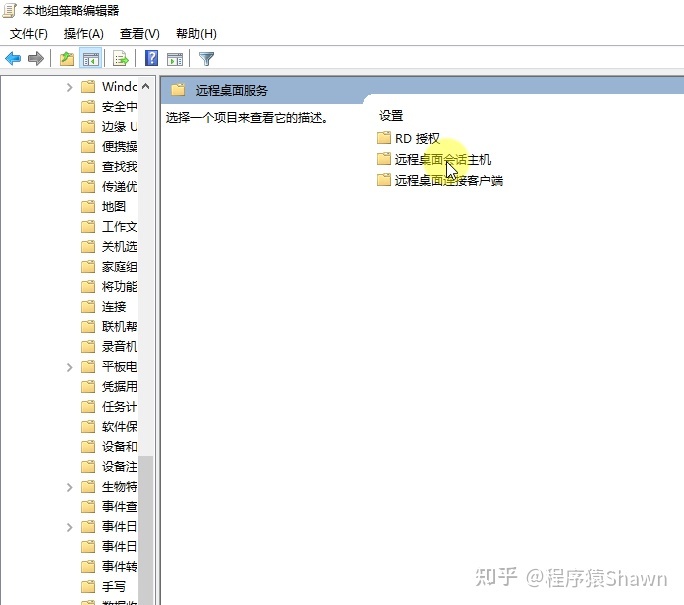This screenshot has height=605, width=684.
Task: Click the 平板电 folder icon
Action: 88,367
